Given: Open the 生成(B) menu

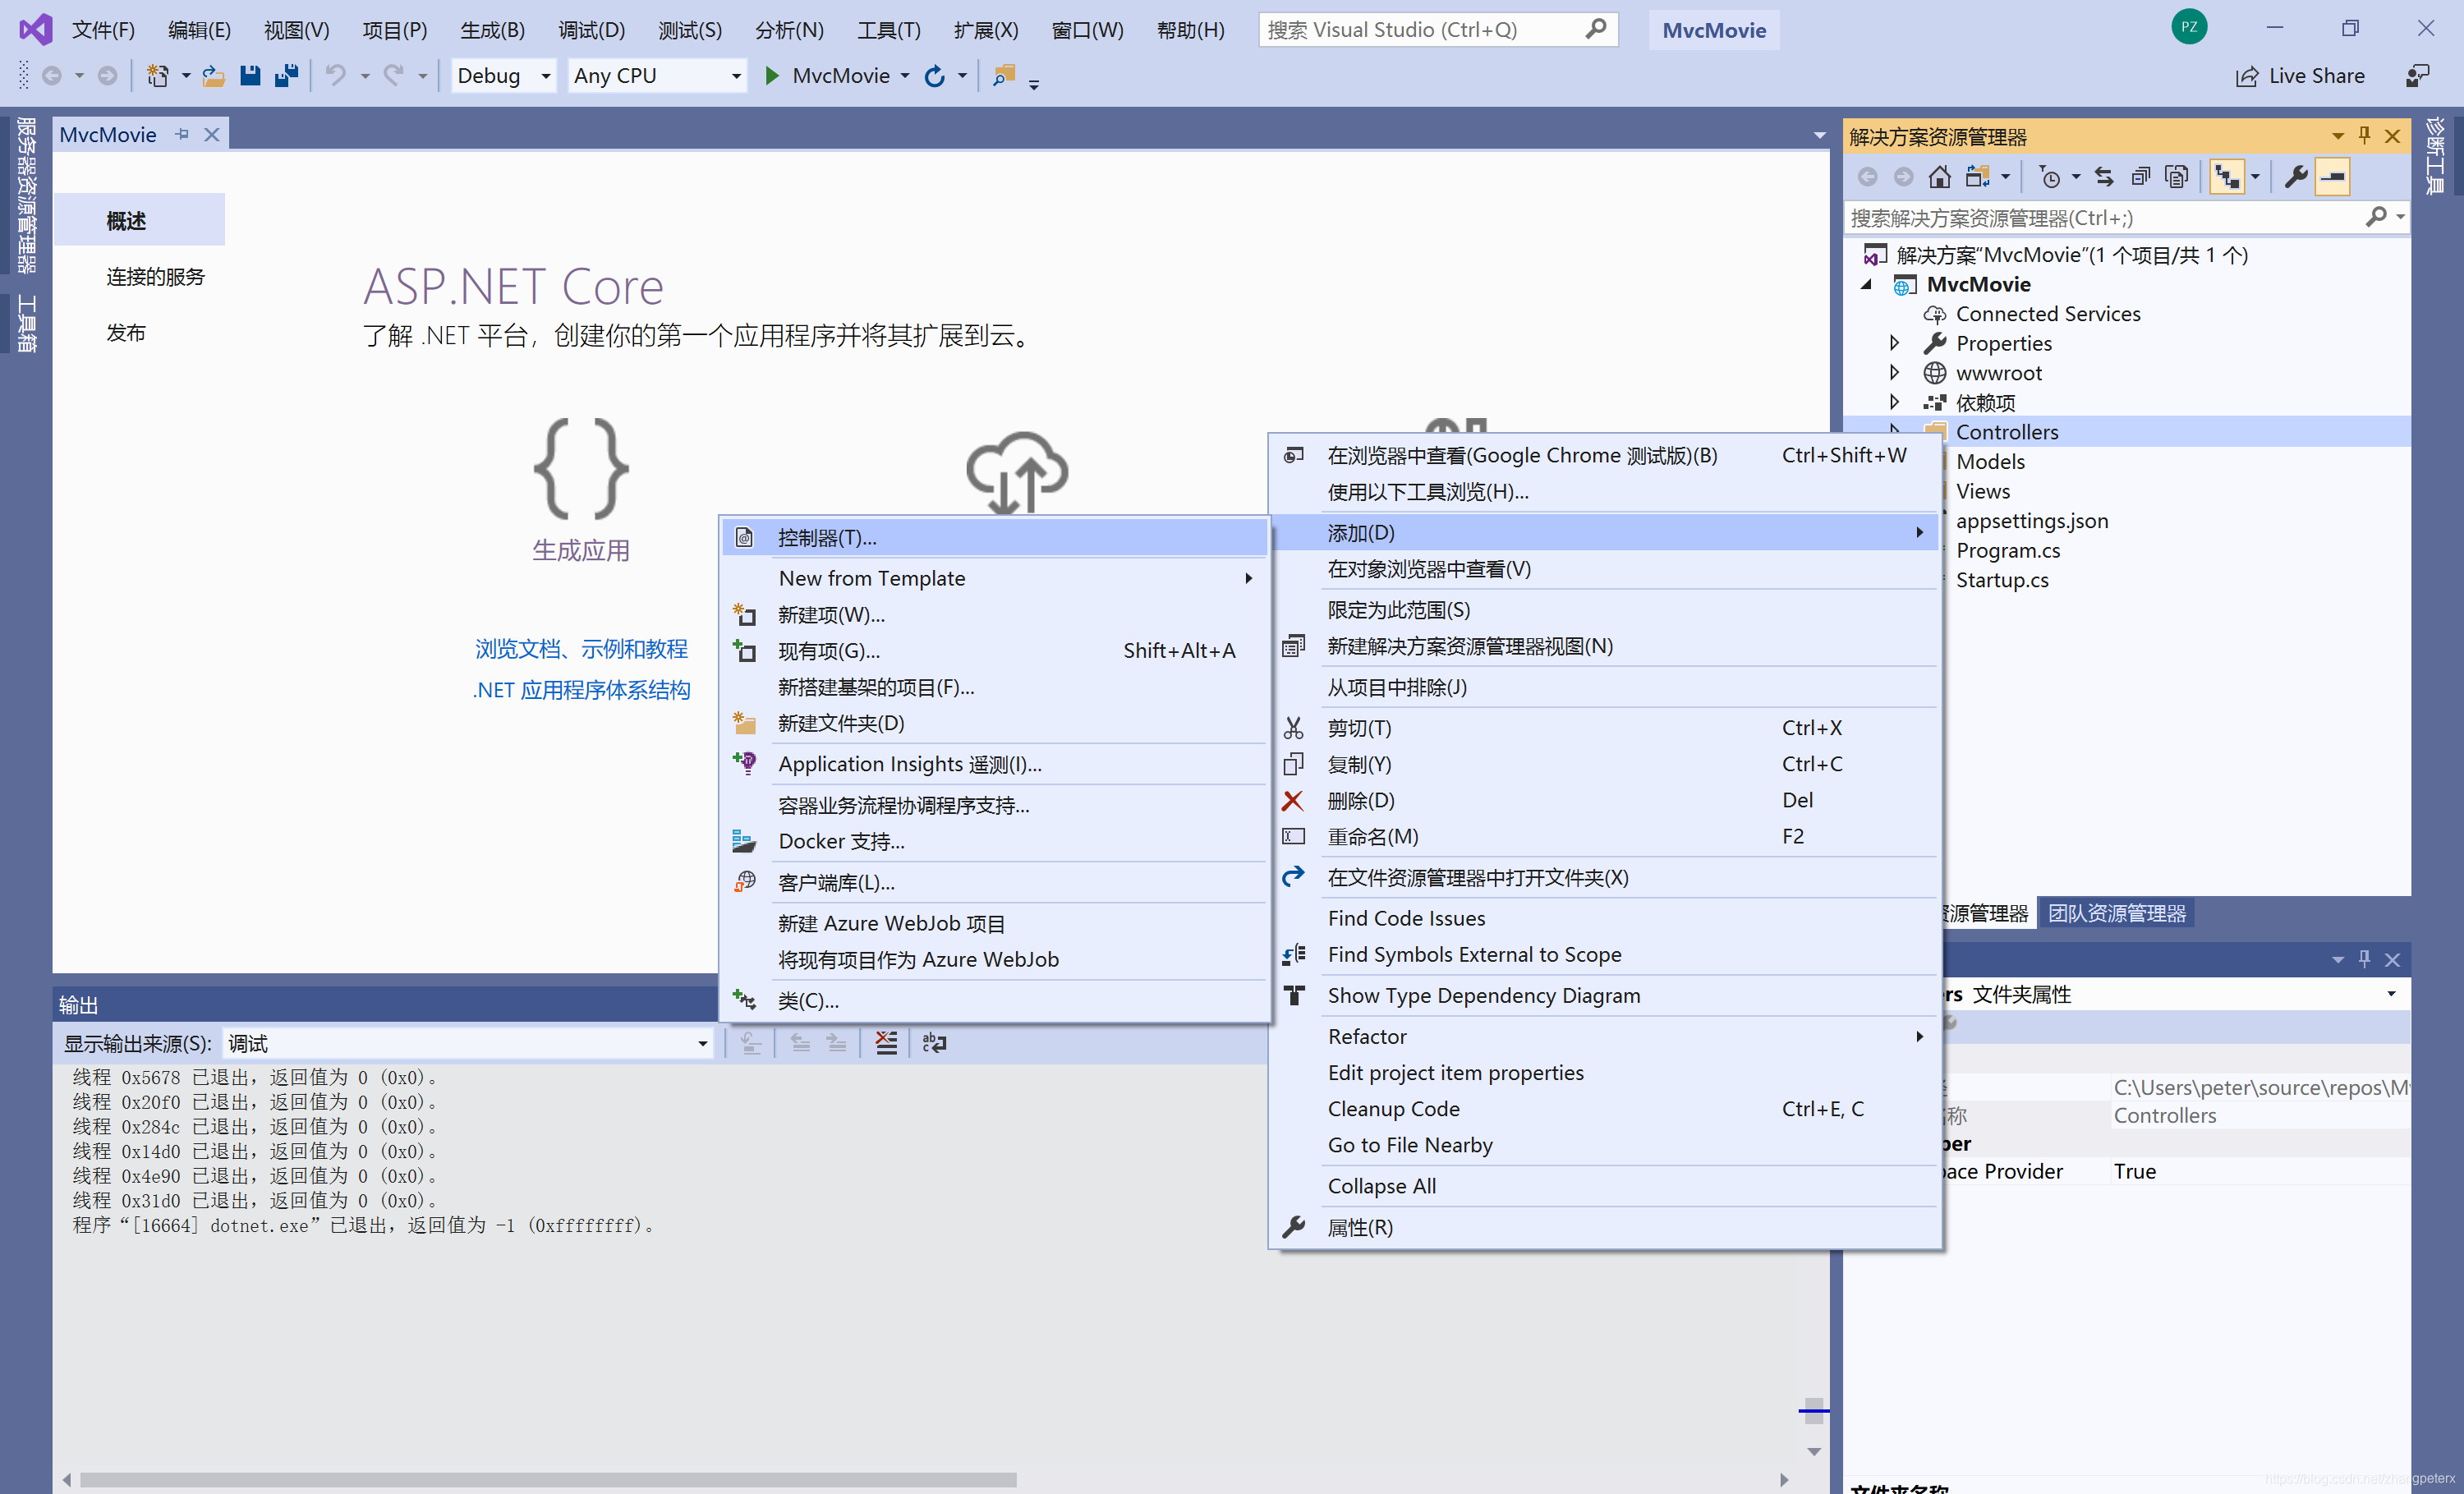Looking at the screenshot, I should click(491, 30).
